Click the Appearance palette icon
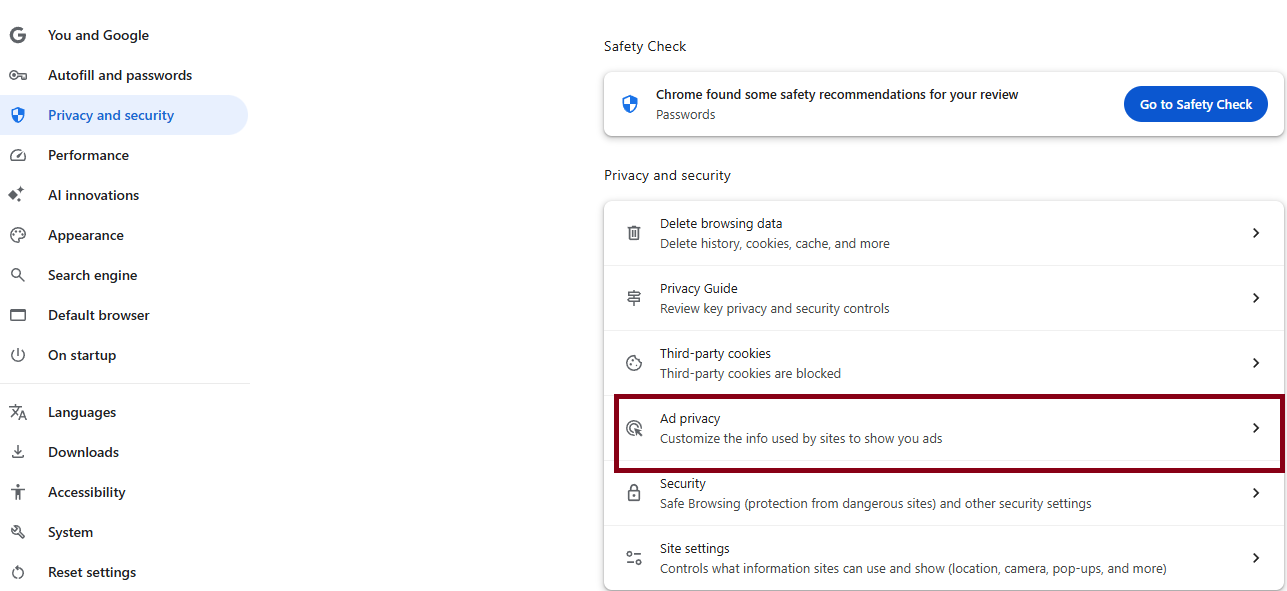The width and height of the screenshot is (1287, 591). pyautogui.click(x=18, y=235)
